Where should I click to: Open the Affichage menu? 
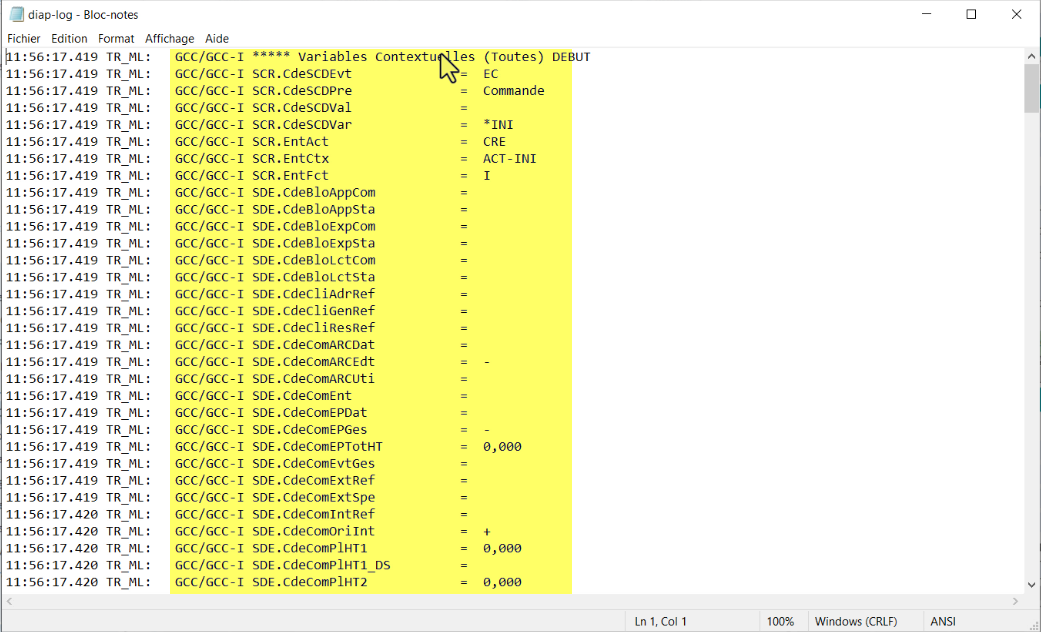(x=170, y=38)
